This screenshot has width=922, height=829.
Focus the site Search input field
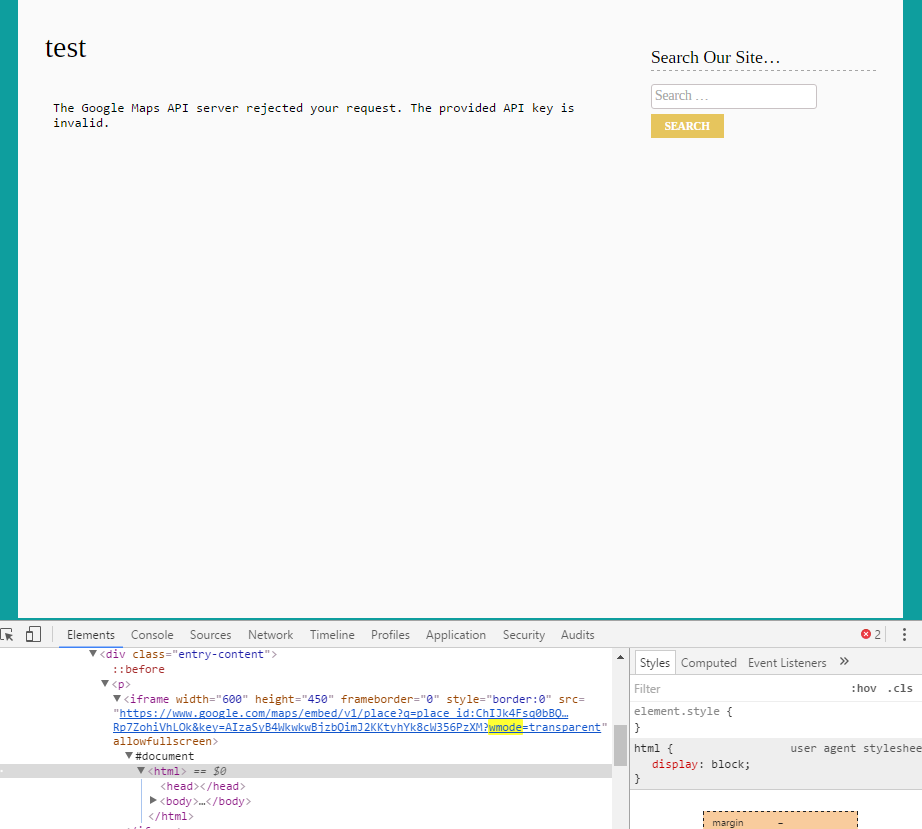click(733, 96)
